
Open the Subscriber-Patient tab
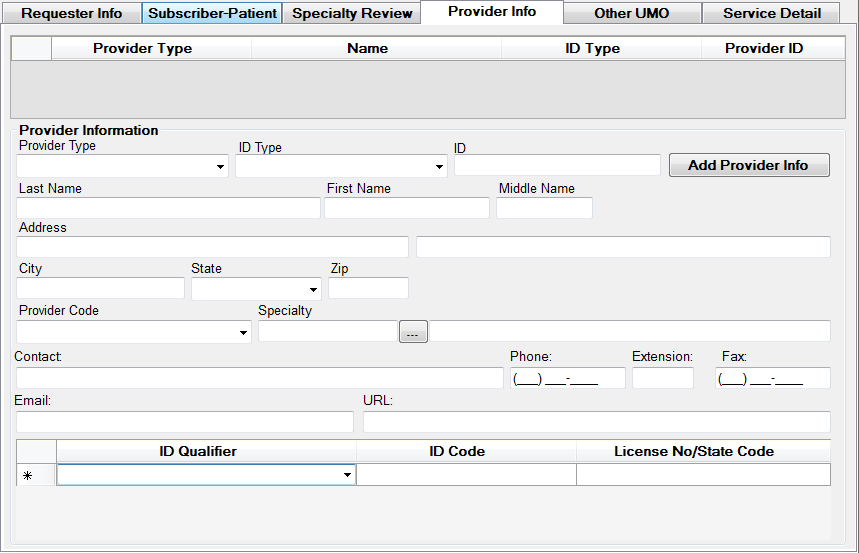click(212, 13)
